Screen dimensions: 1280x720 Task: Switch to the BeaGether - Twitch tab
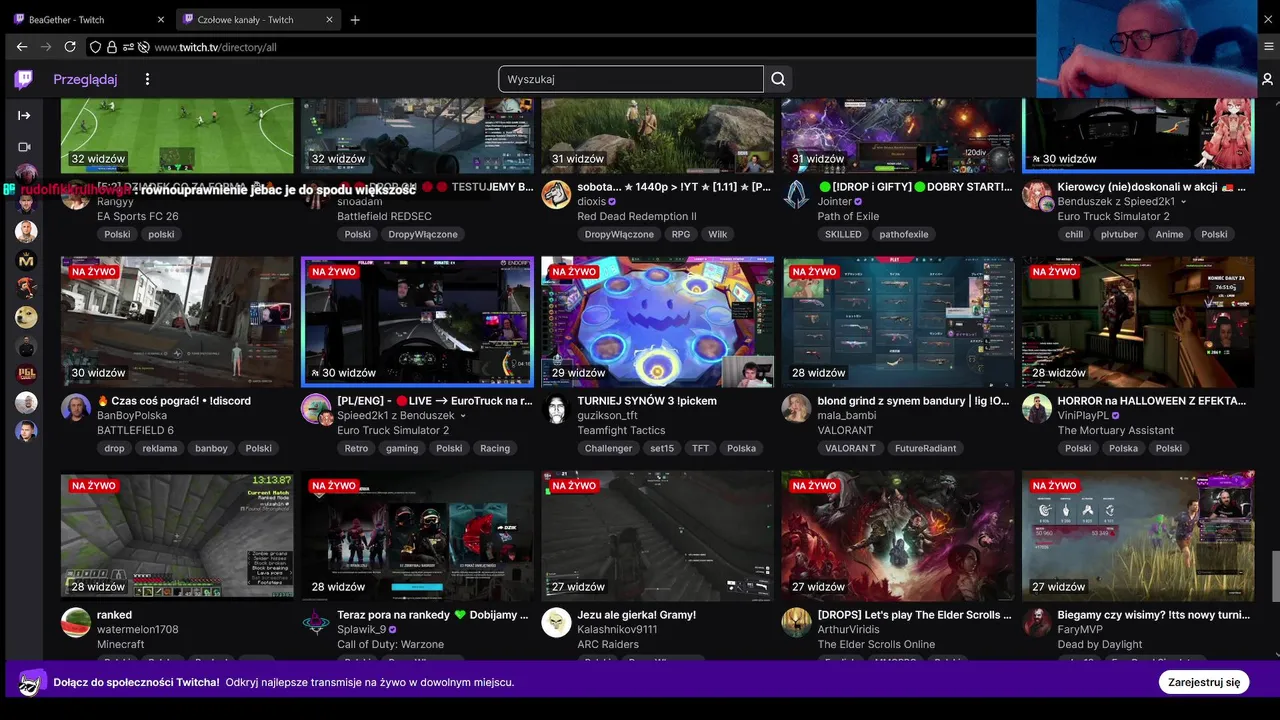(x=89, y=20)
